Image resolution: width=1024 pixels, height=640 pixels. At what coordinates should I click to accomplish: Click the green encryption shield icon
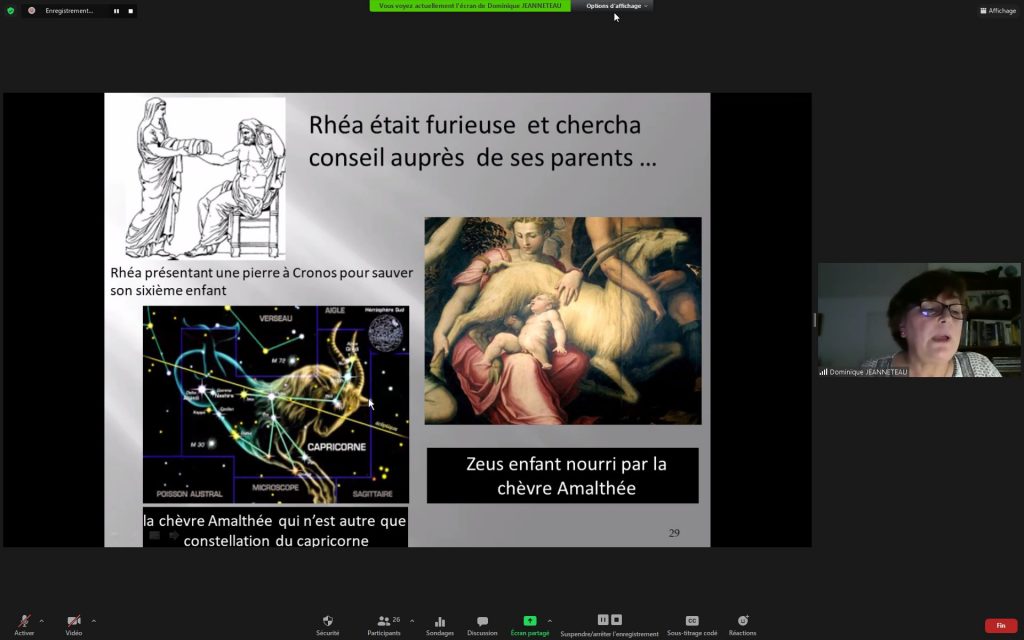click(10, 10)
